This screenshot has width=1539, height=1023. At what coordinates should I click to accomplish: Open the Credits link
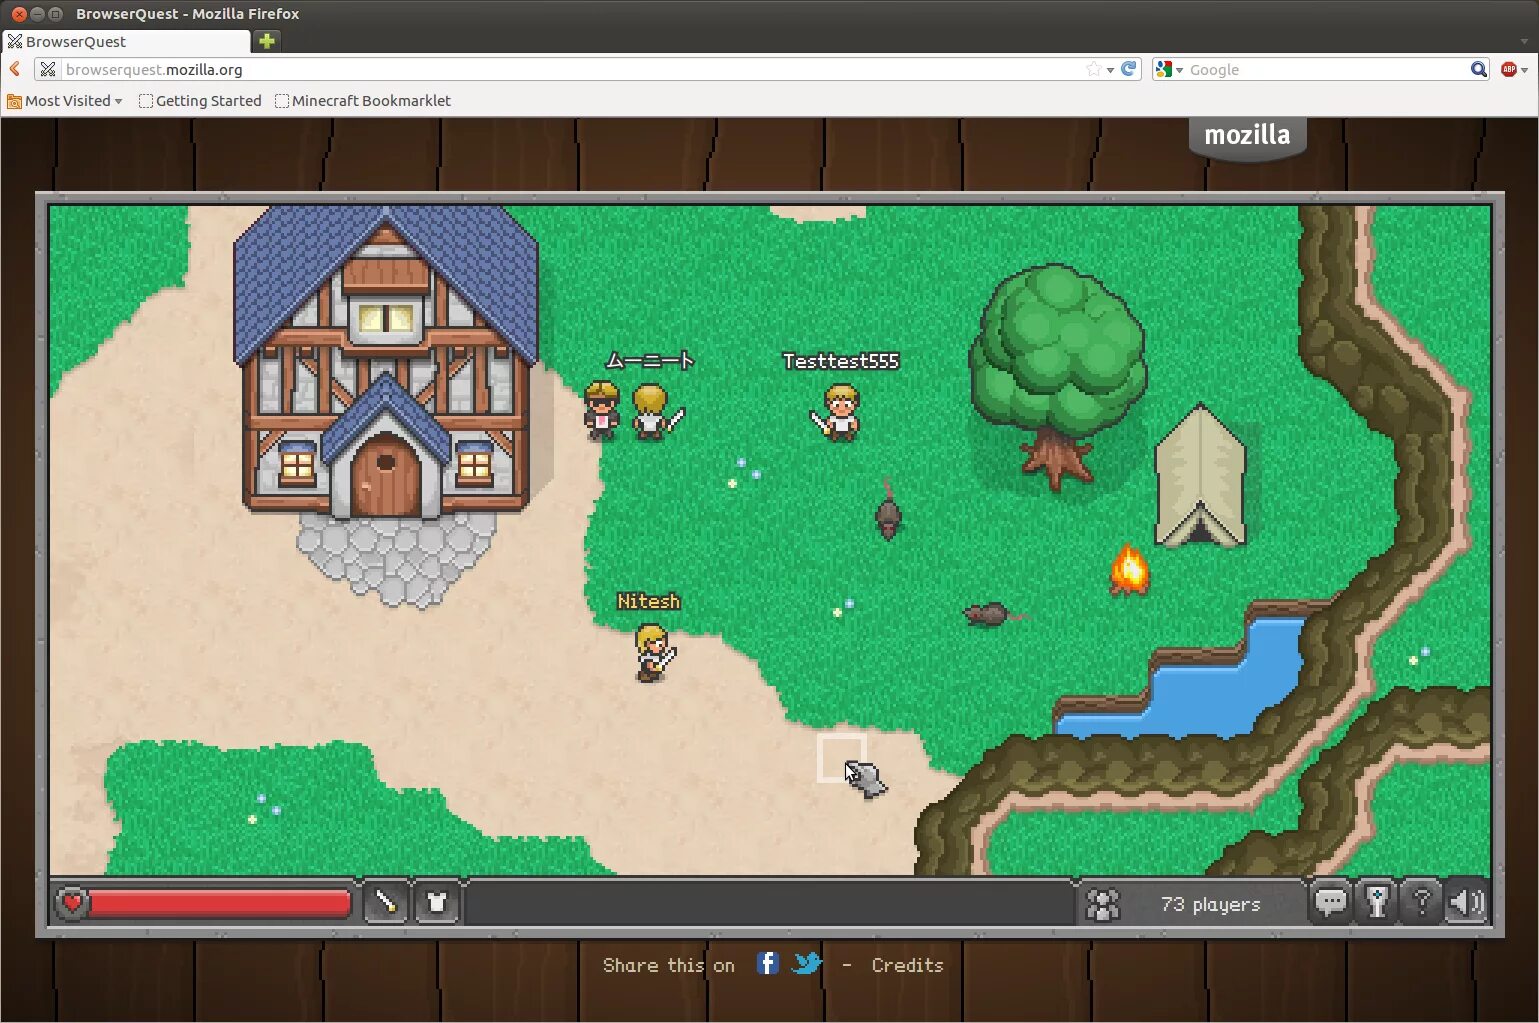click(907, 965)
